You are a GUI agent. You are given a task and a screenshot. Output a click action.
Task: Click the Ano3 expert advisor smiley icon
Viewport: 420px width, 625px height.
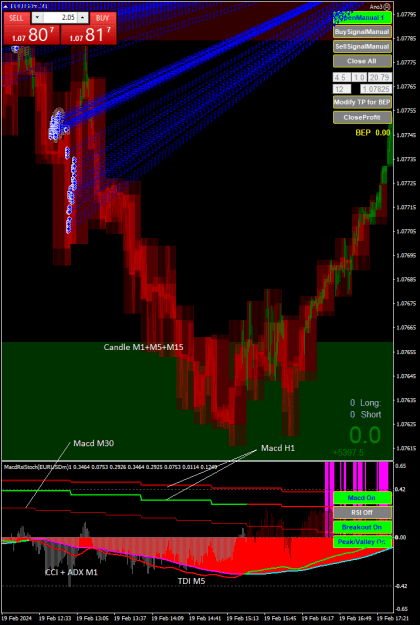(388, 7)
